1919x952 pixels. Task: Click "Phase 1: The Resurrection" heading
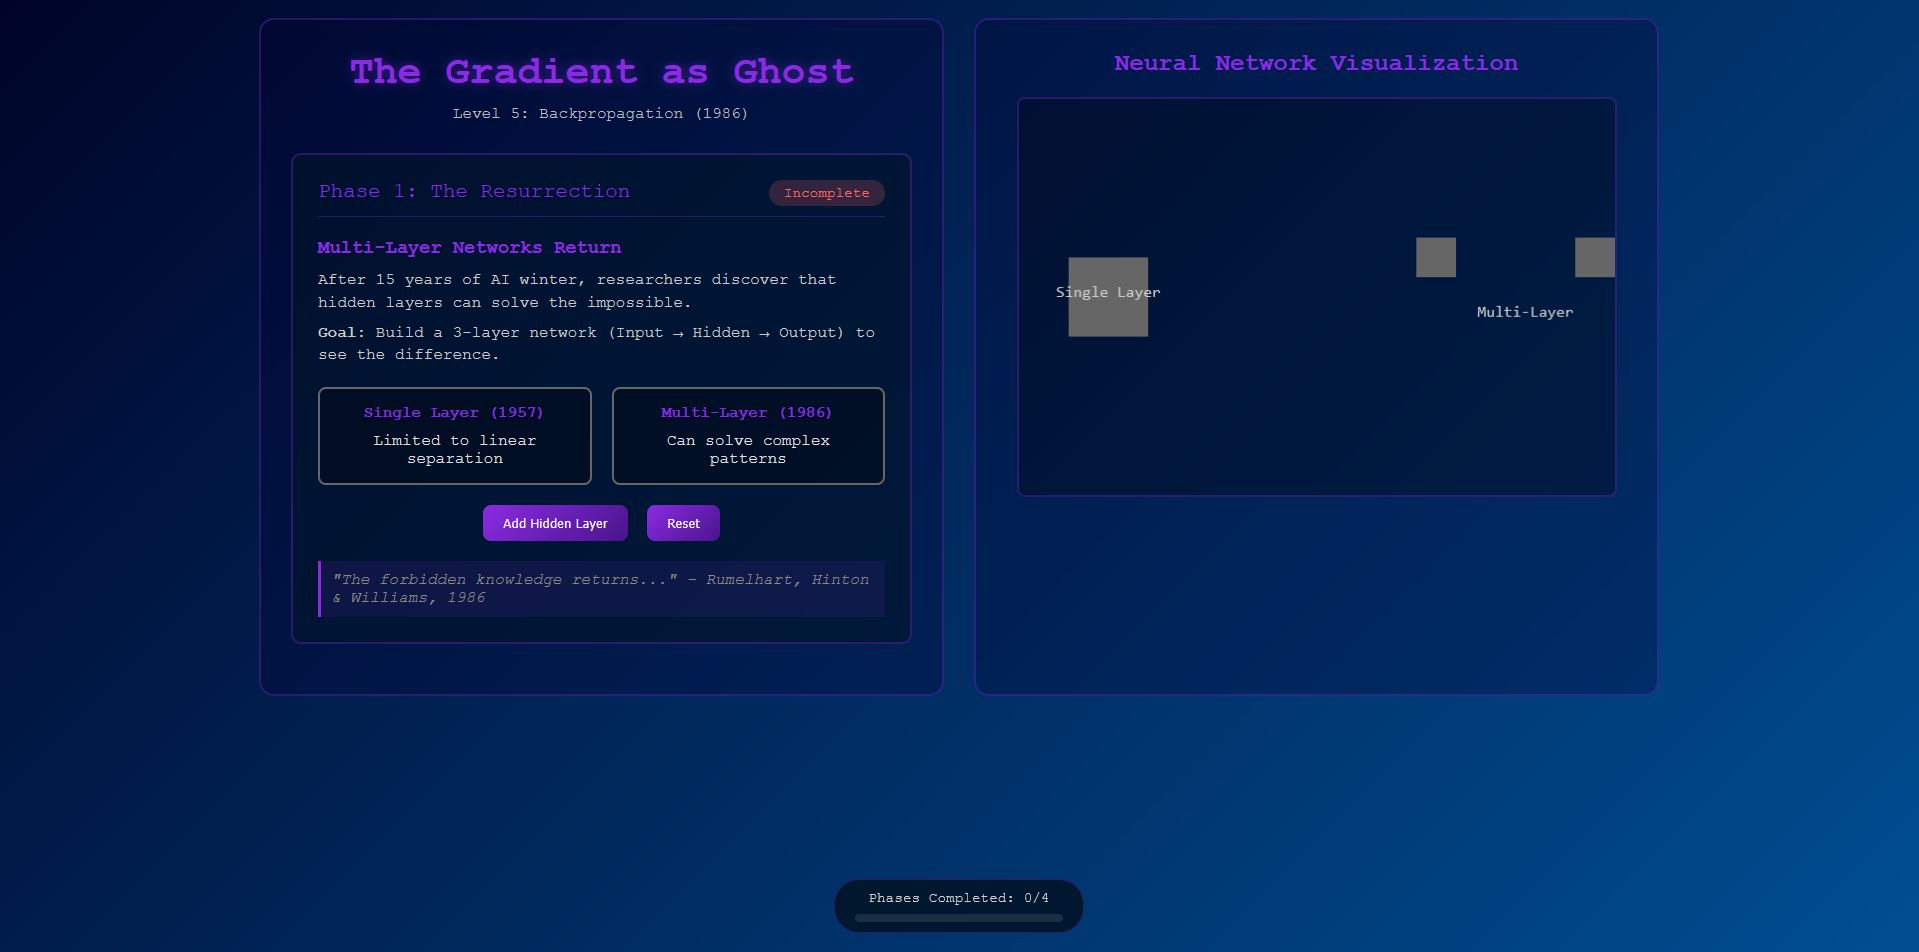tap(474, 191)
